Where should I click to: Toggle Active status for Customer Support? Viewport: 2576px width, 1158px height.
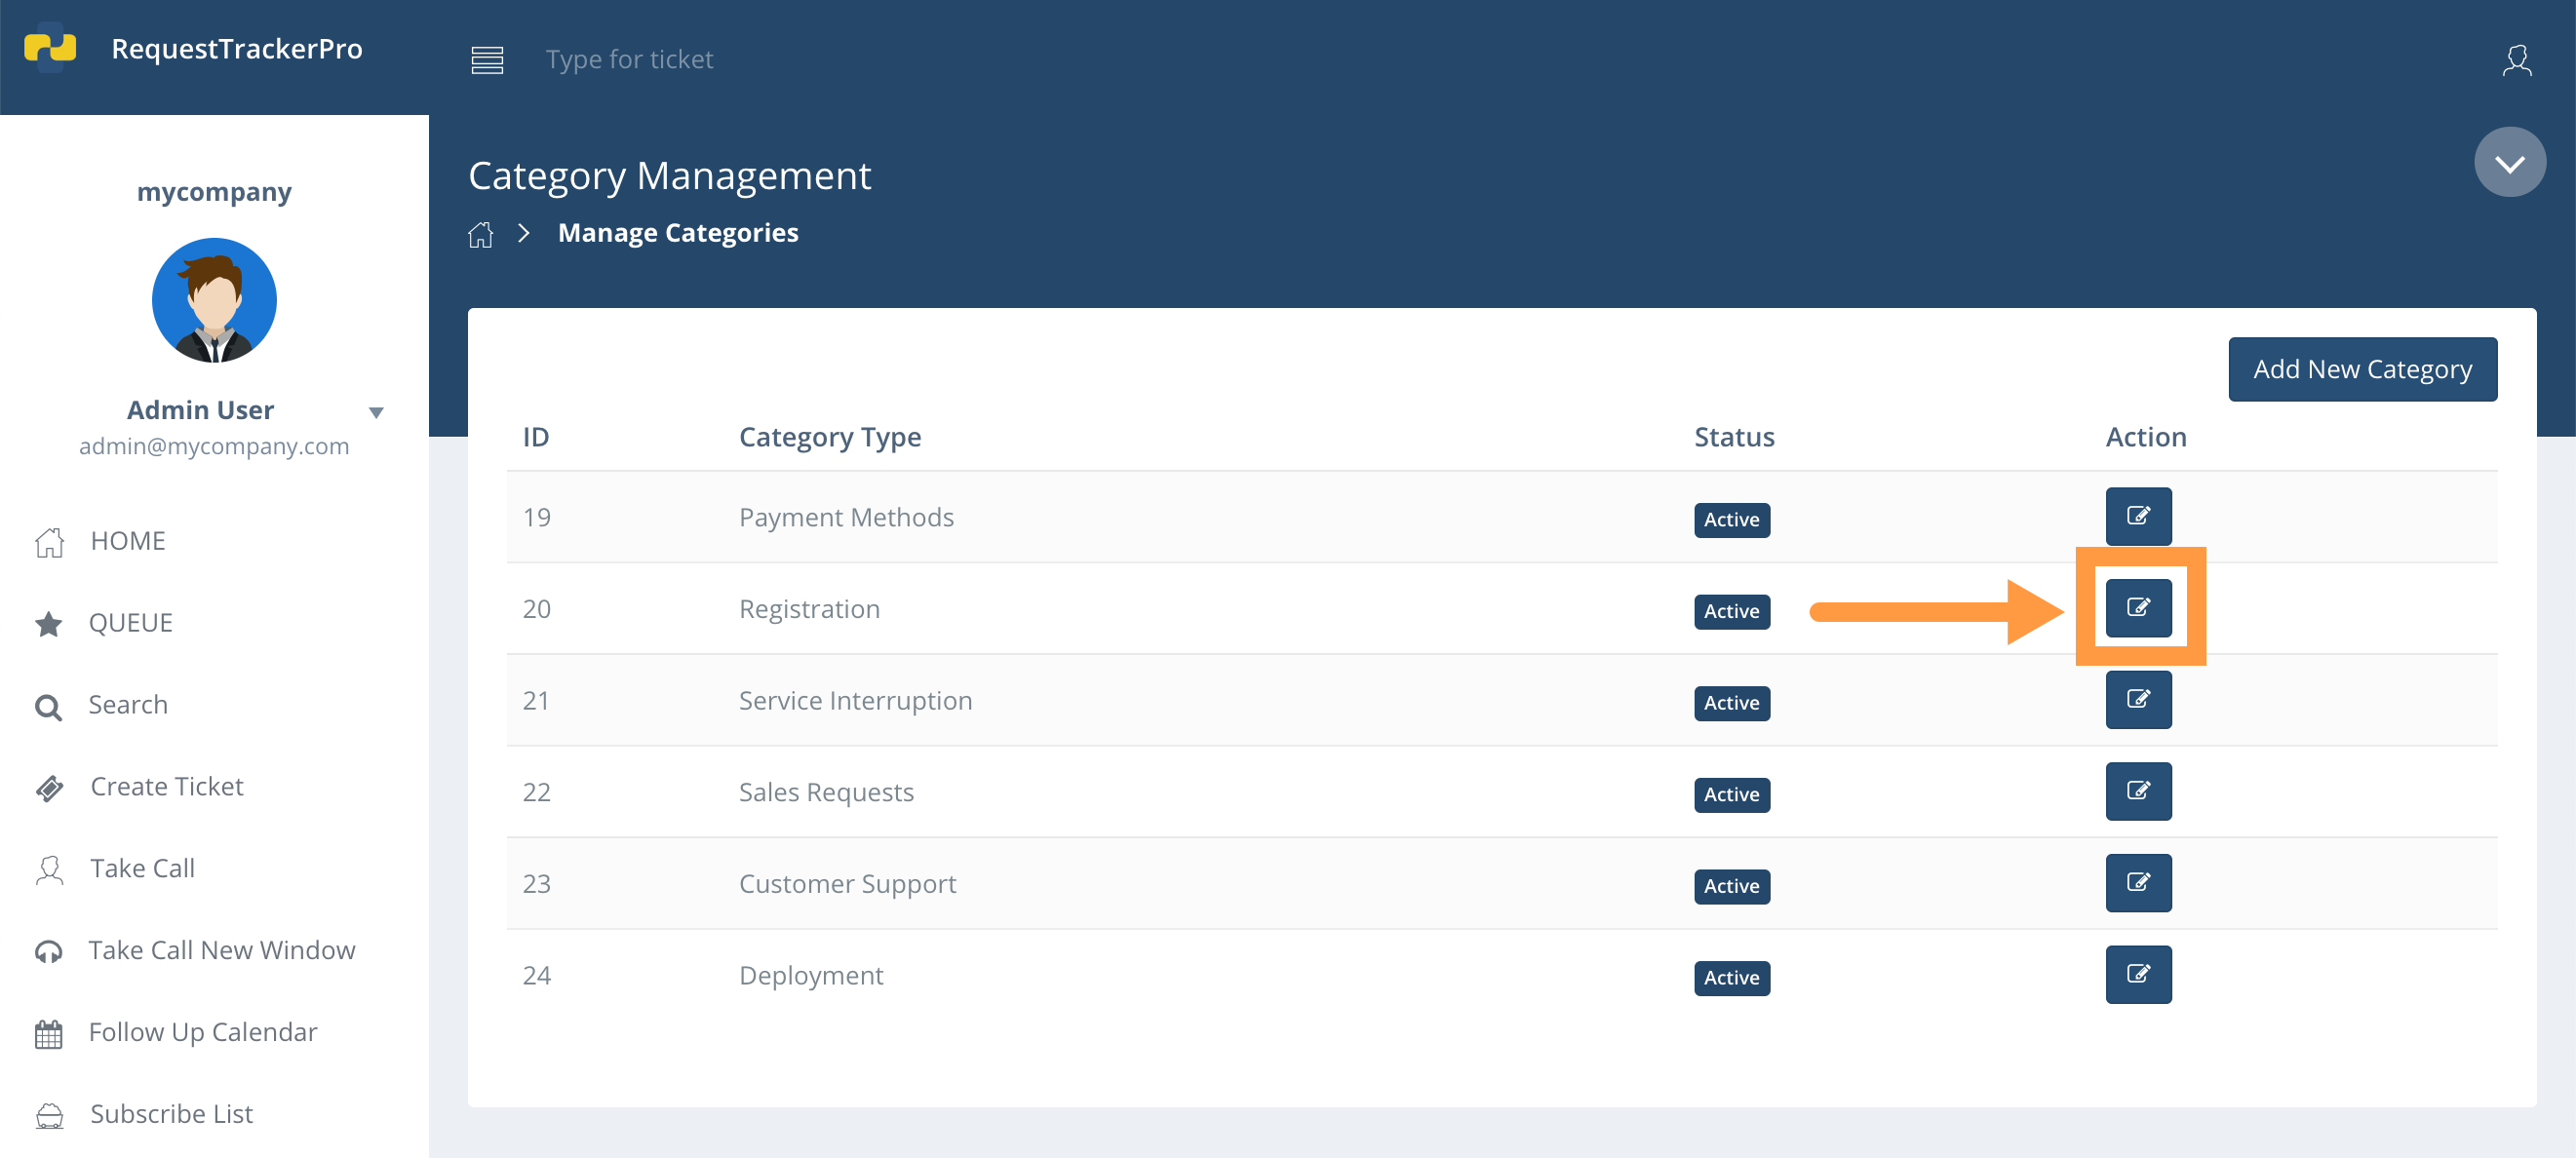point(1731,885)
